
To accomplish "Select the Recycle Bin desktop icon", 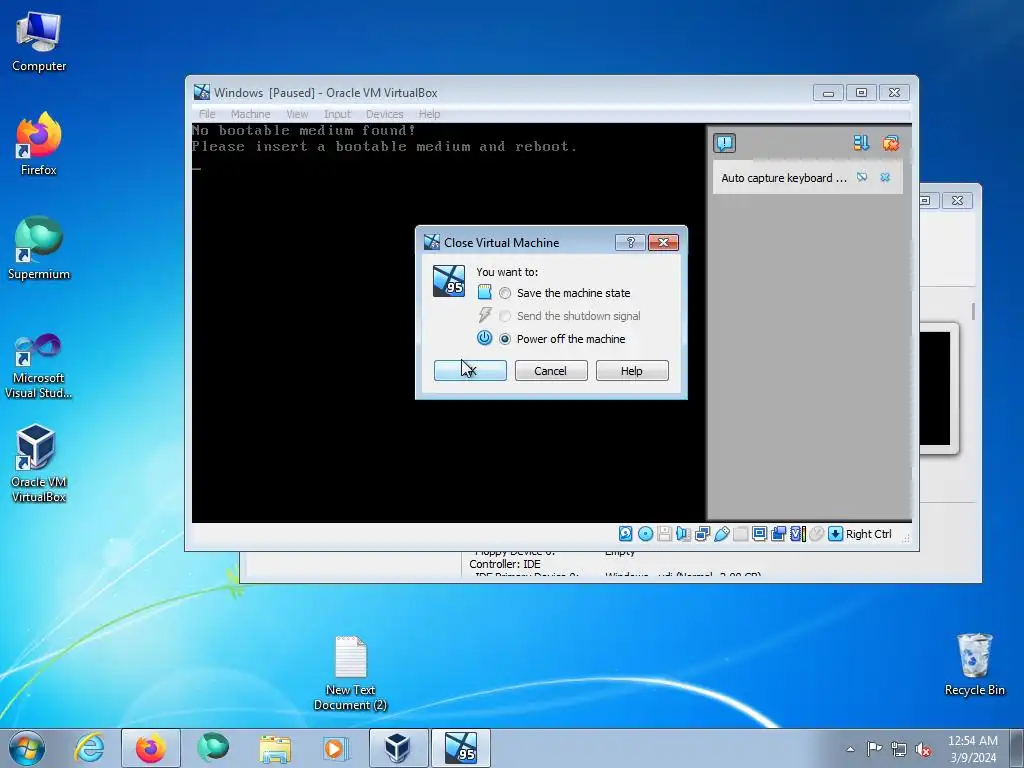I will (974, 665).
